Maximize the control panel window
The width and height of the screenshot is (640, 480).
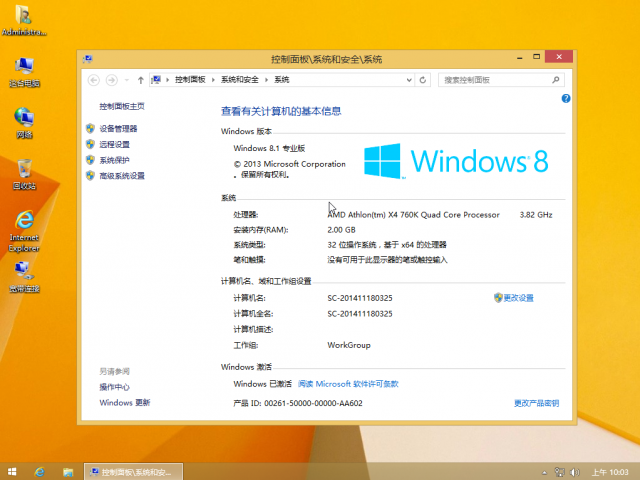tap(536, 57)
